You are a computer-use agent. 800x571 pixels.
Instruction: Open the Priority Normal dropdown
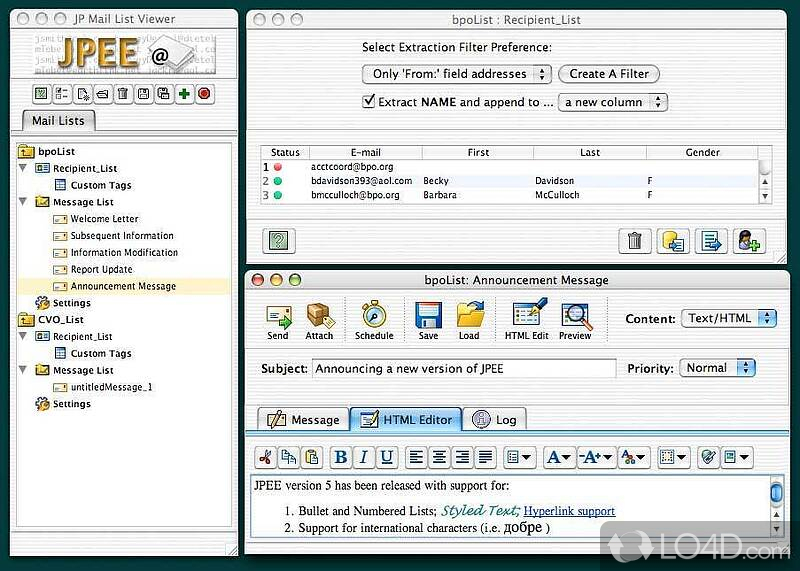coord(718,368)
